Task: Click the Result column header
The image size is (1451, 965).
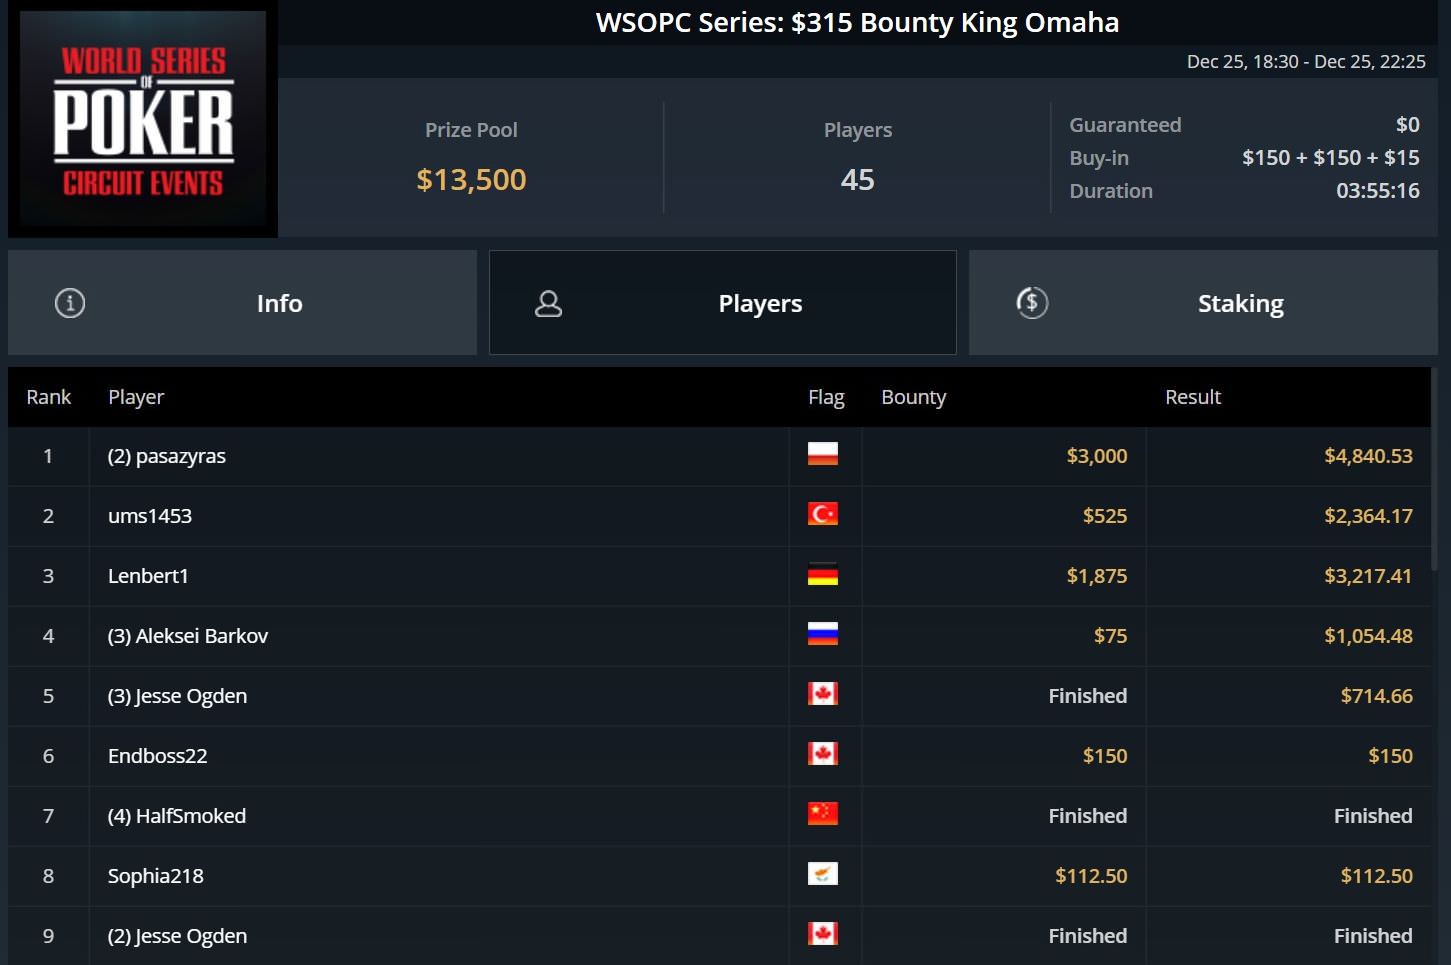Action: pyautogui.click(x=1192, y=397)
